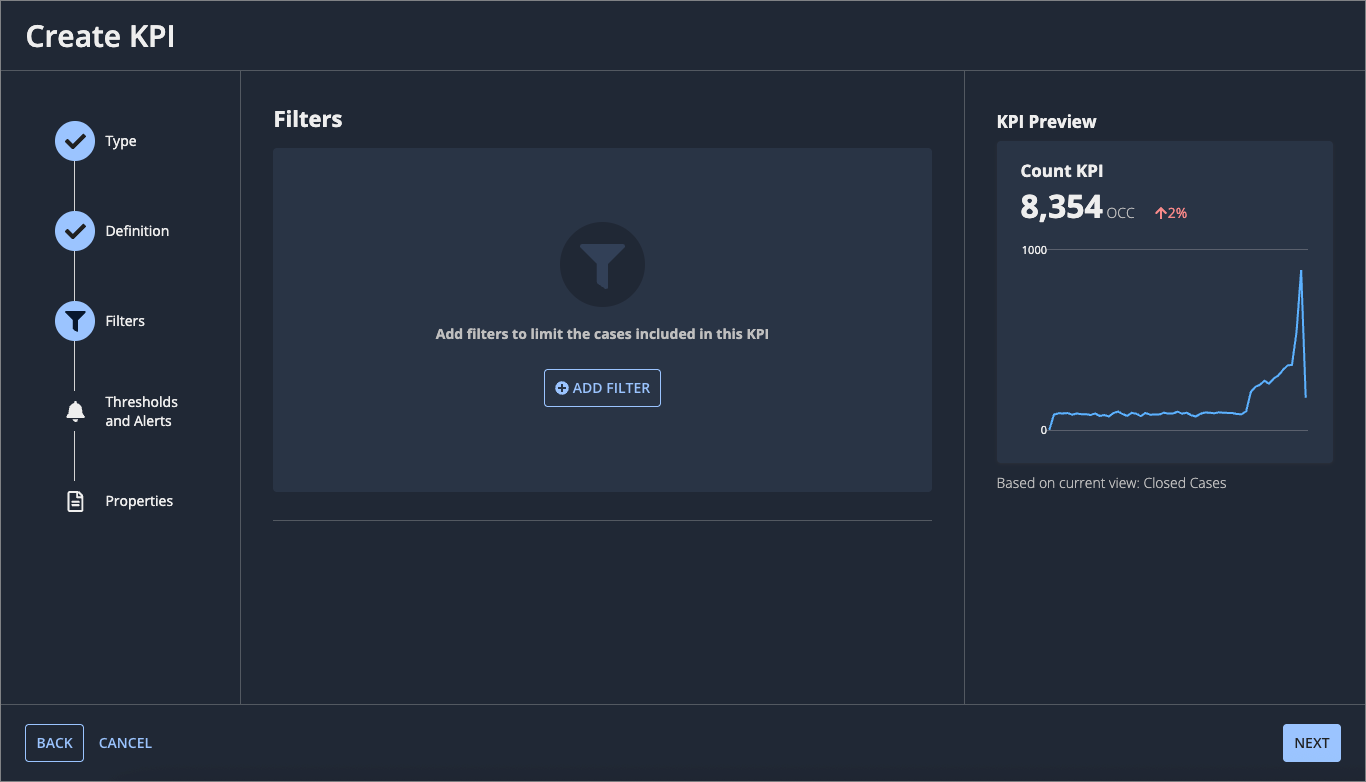Screen dimensions: 1366x782
Task: Click the 0 axis label on chart
Action: click(1044, 430)
